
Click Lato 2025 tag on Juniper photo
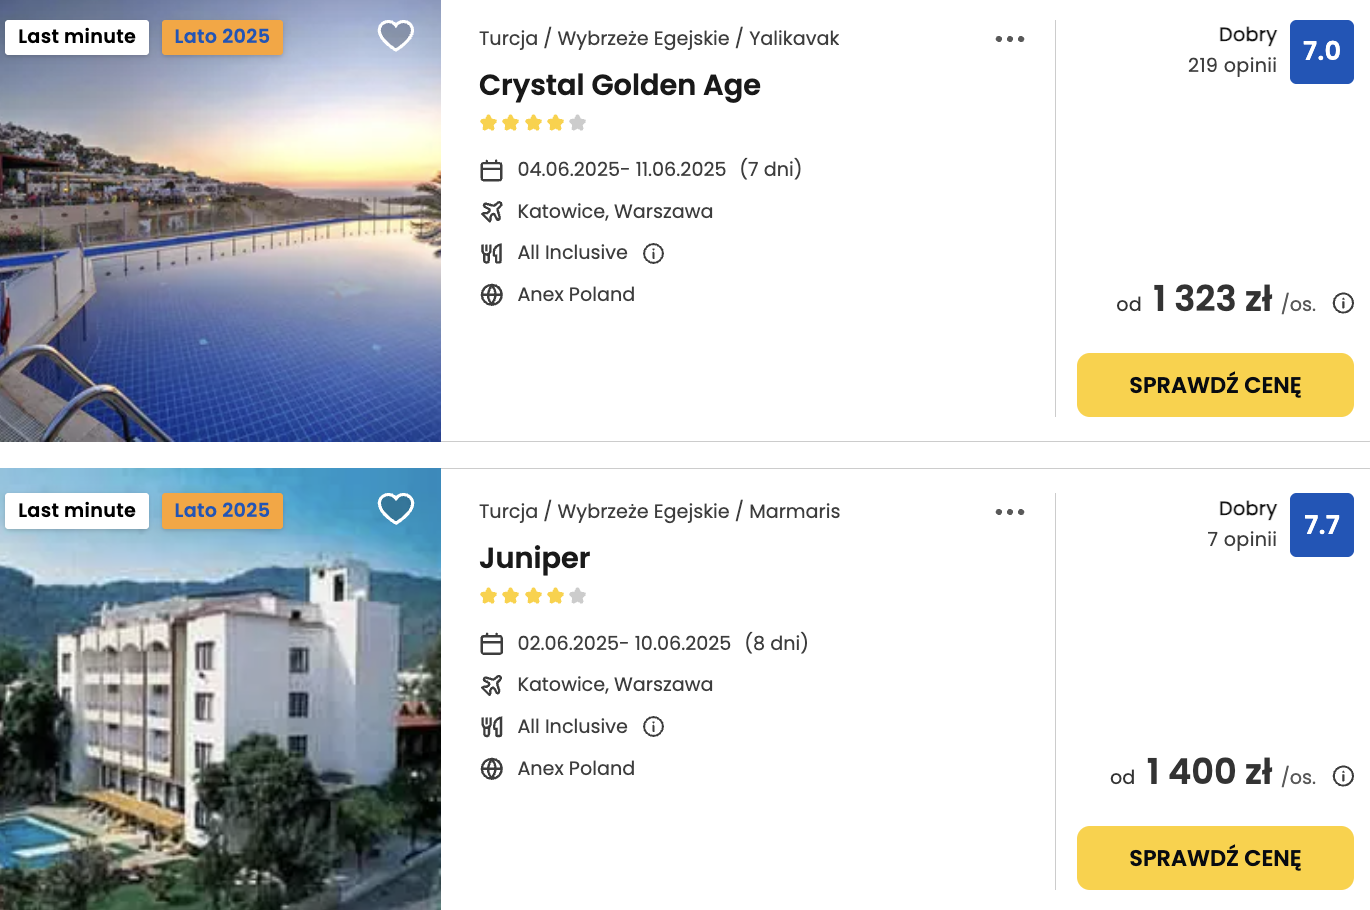coord(222,510)
